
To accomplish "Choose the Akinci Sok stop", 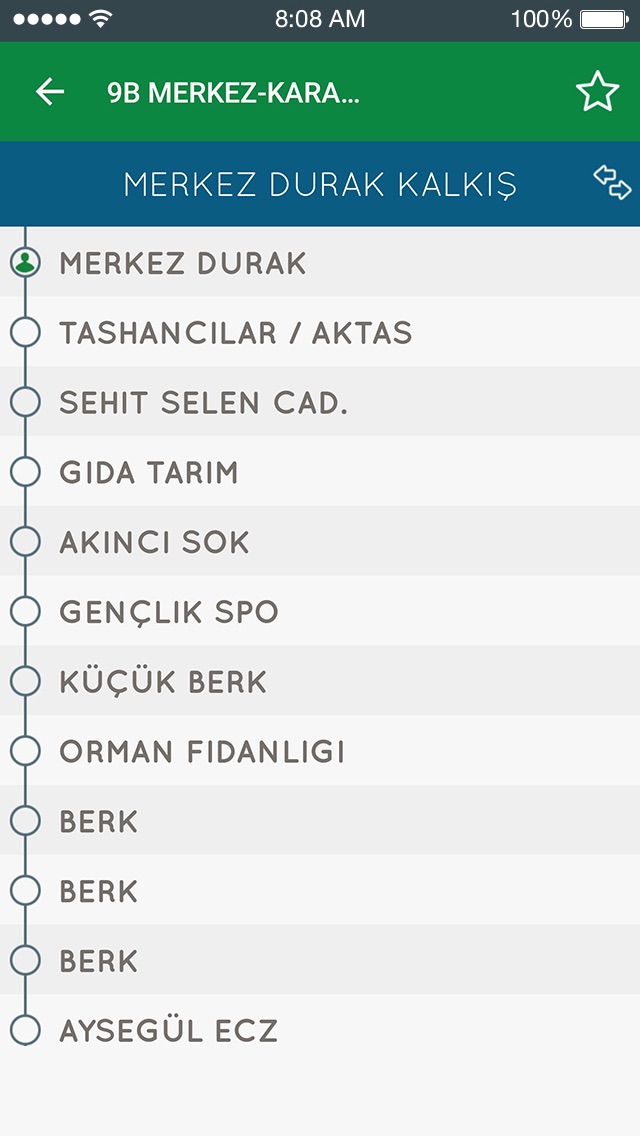I will (155, 542).
